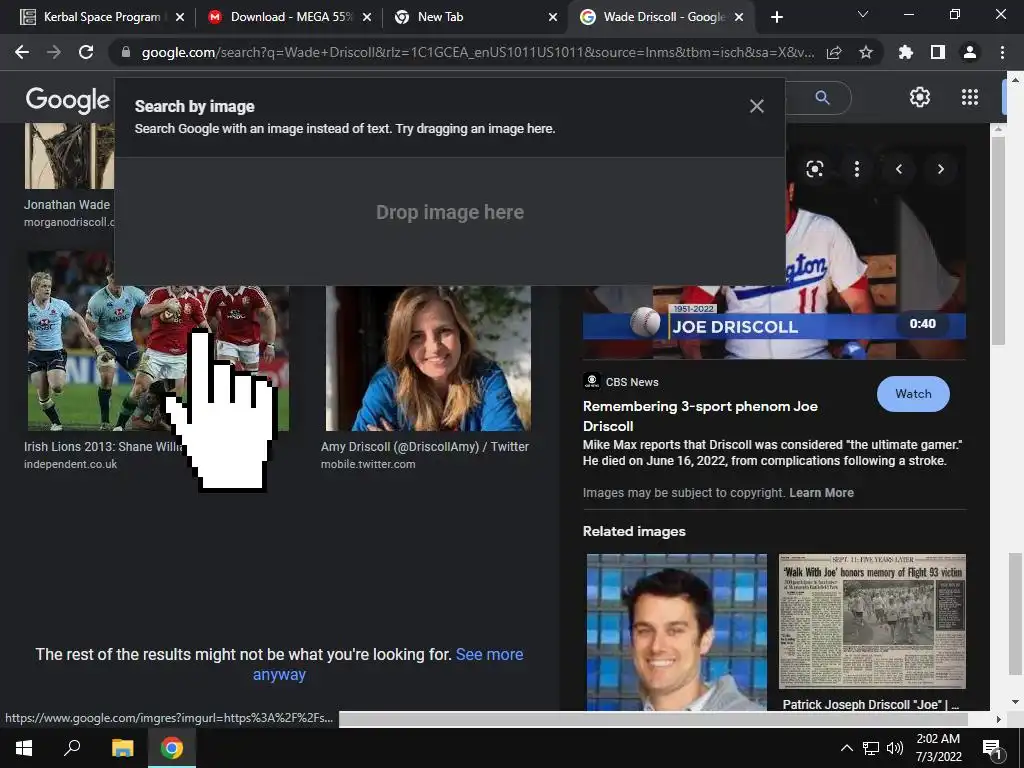The height and width of the screenshot is (768, 1024).
Task: Click the 'Irish Lions 2013: Shane' caption
Action: (103, 447)
